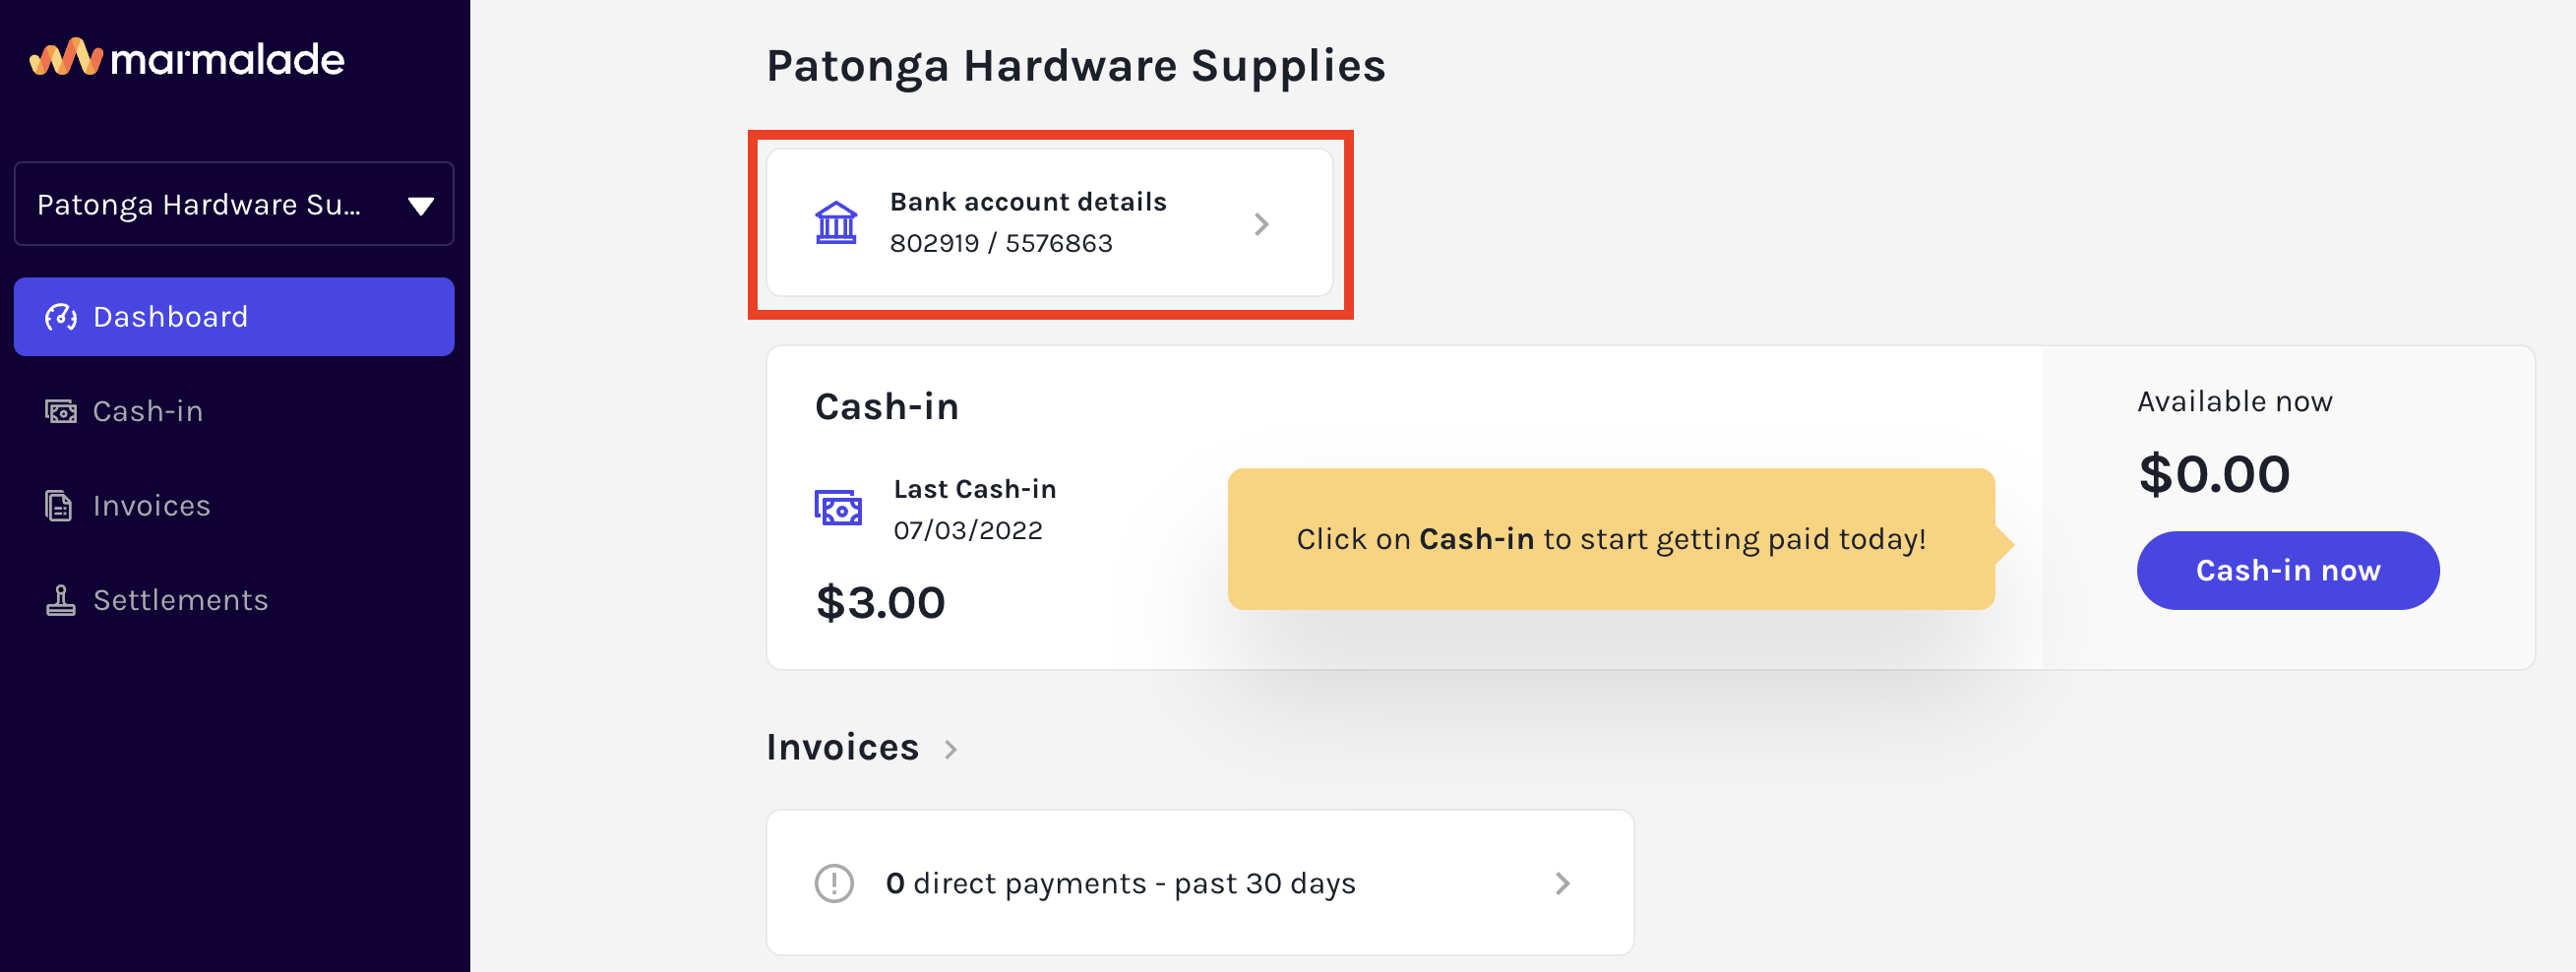Screen dimensions: 2576x972
Task: Click the marmalade logo icon
Action: coord(66,58)
